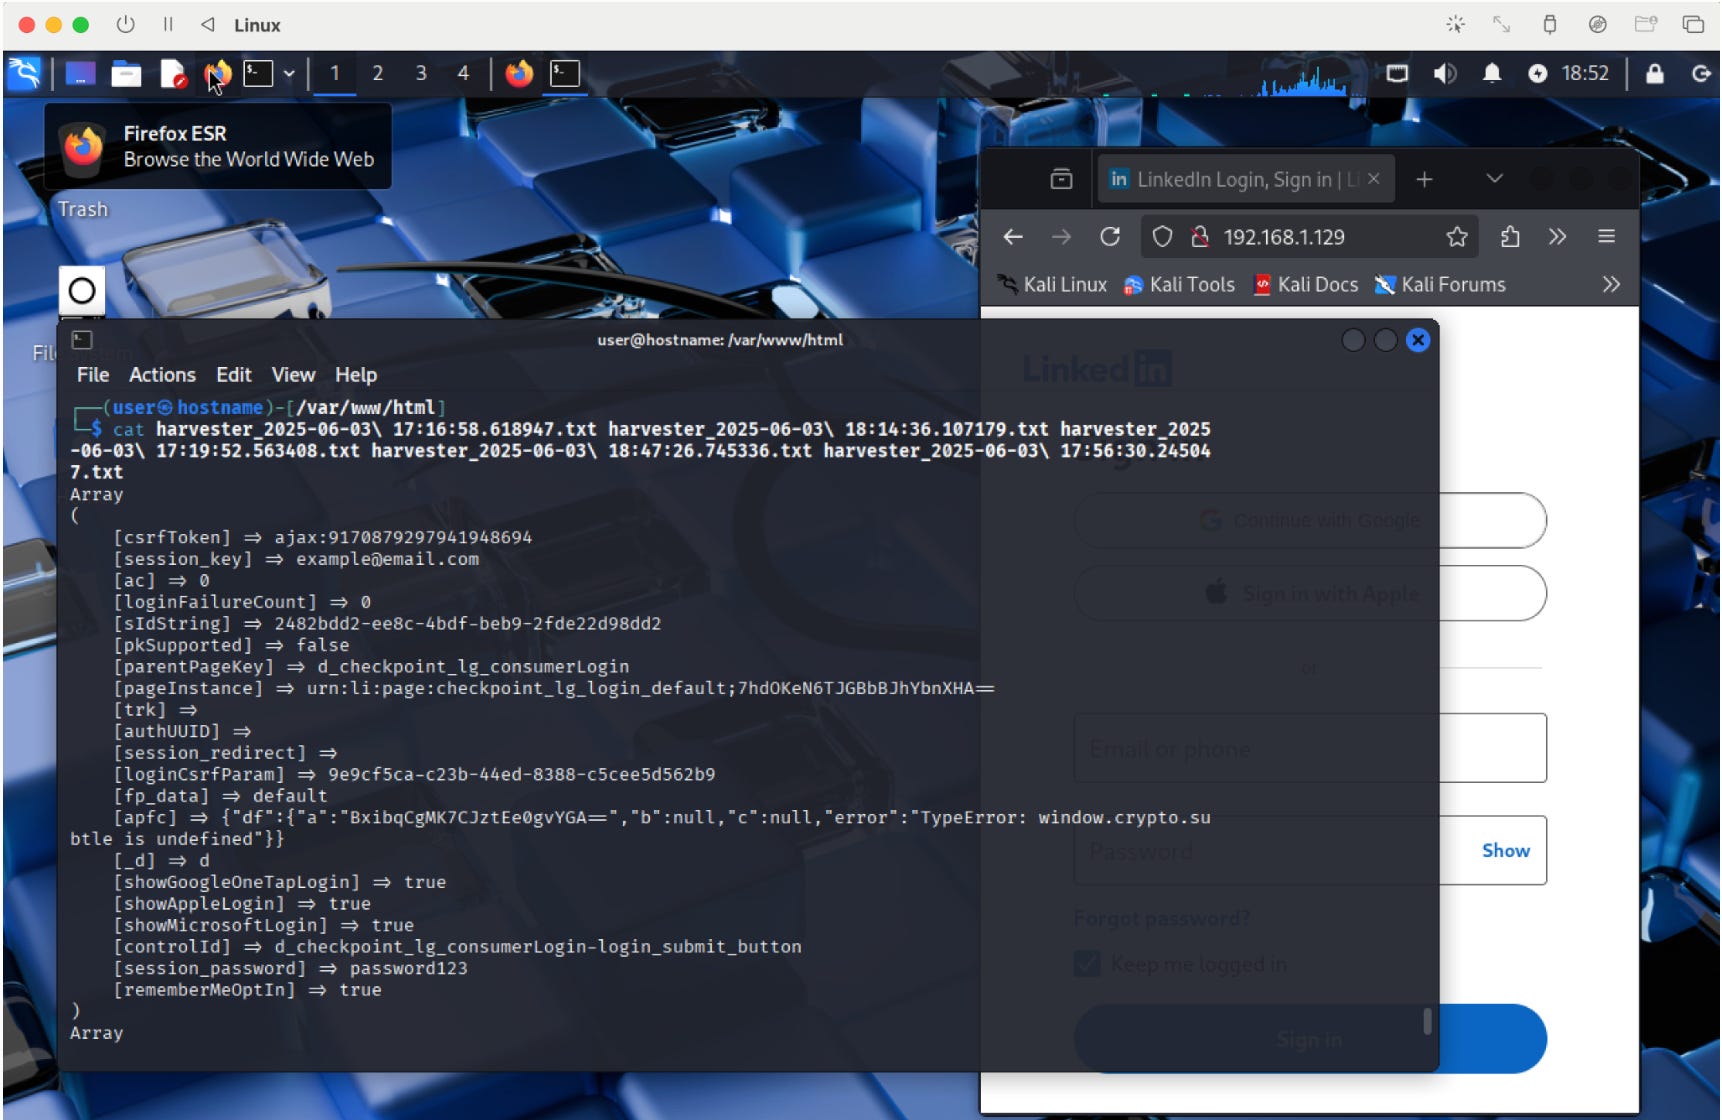The width and height of the screenshot is (1722, 1120).
Task: Switch to workspace 4
Action: [x=463, y=73]
